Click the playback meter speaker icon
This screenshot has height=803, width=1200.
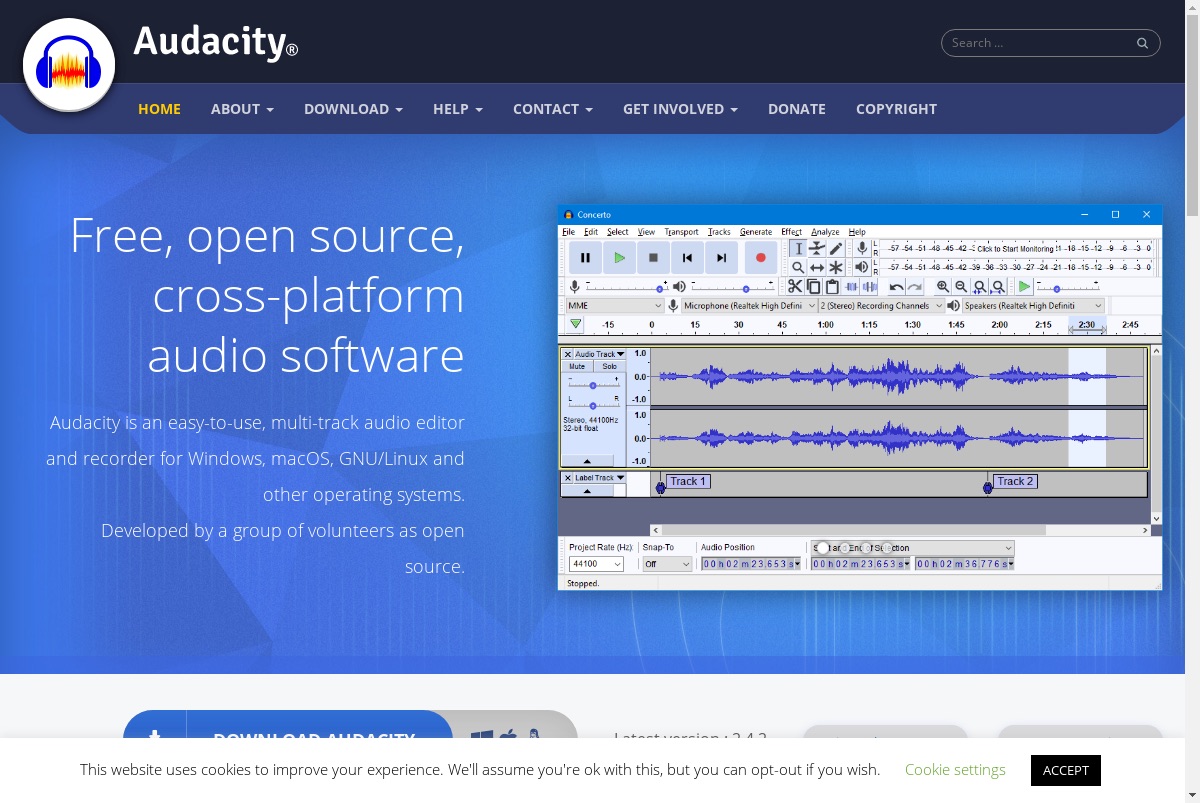[x=862, y=267]
